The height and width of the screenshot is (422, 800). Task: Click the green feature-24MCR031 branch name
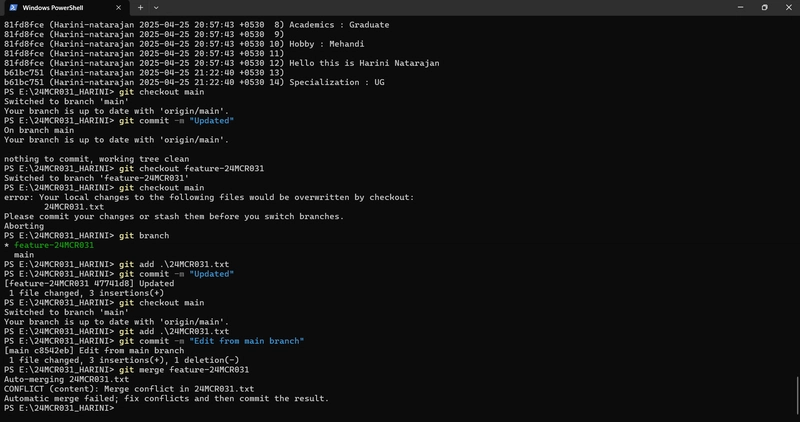(x=54, y=245)
